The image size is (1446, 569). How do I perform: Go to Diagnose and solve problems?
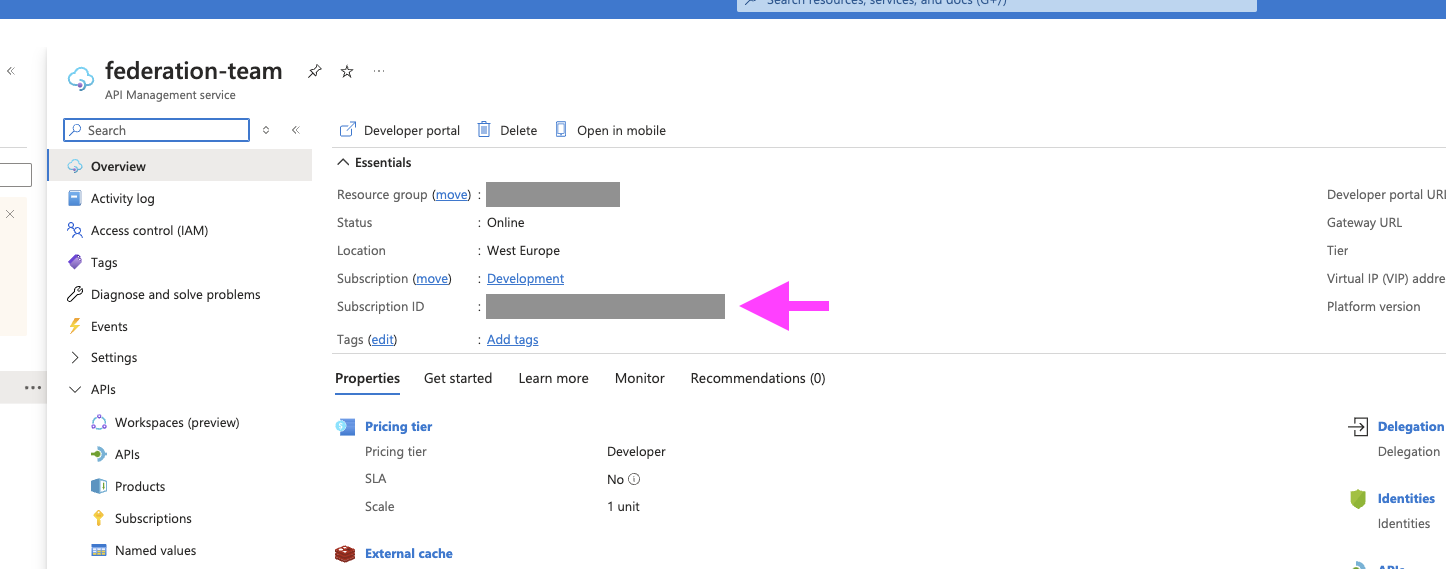coord(175,294)
